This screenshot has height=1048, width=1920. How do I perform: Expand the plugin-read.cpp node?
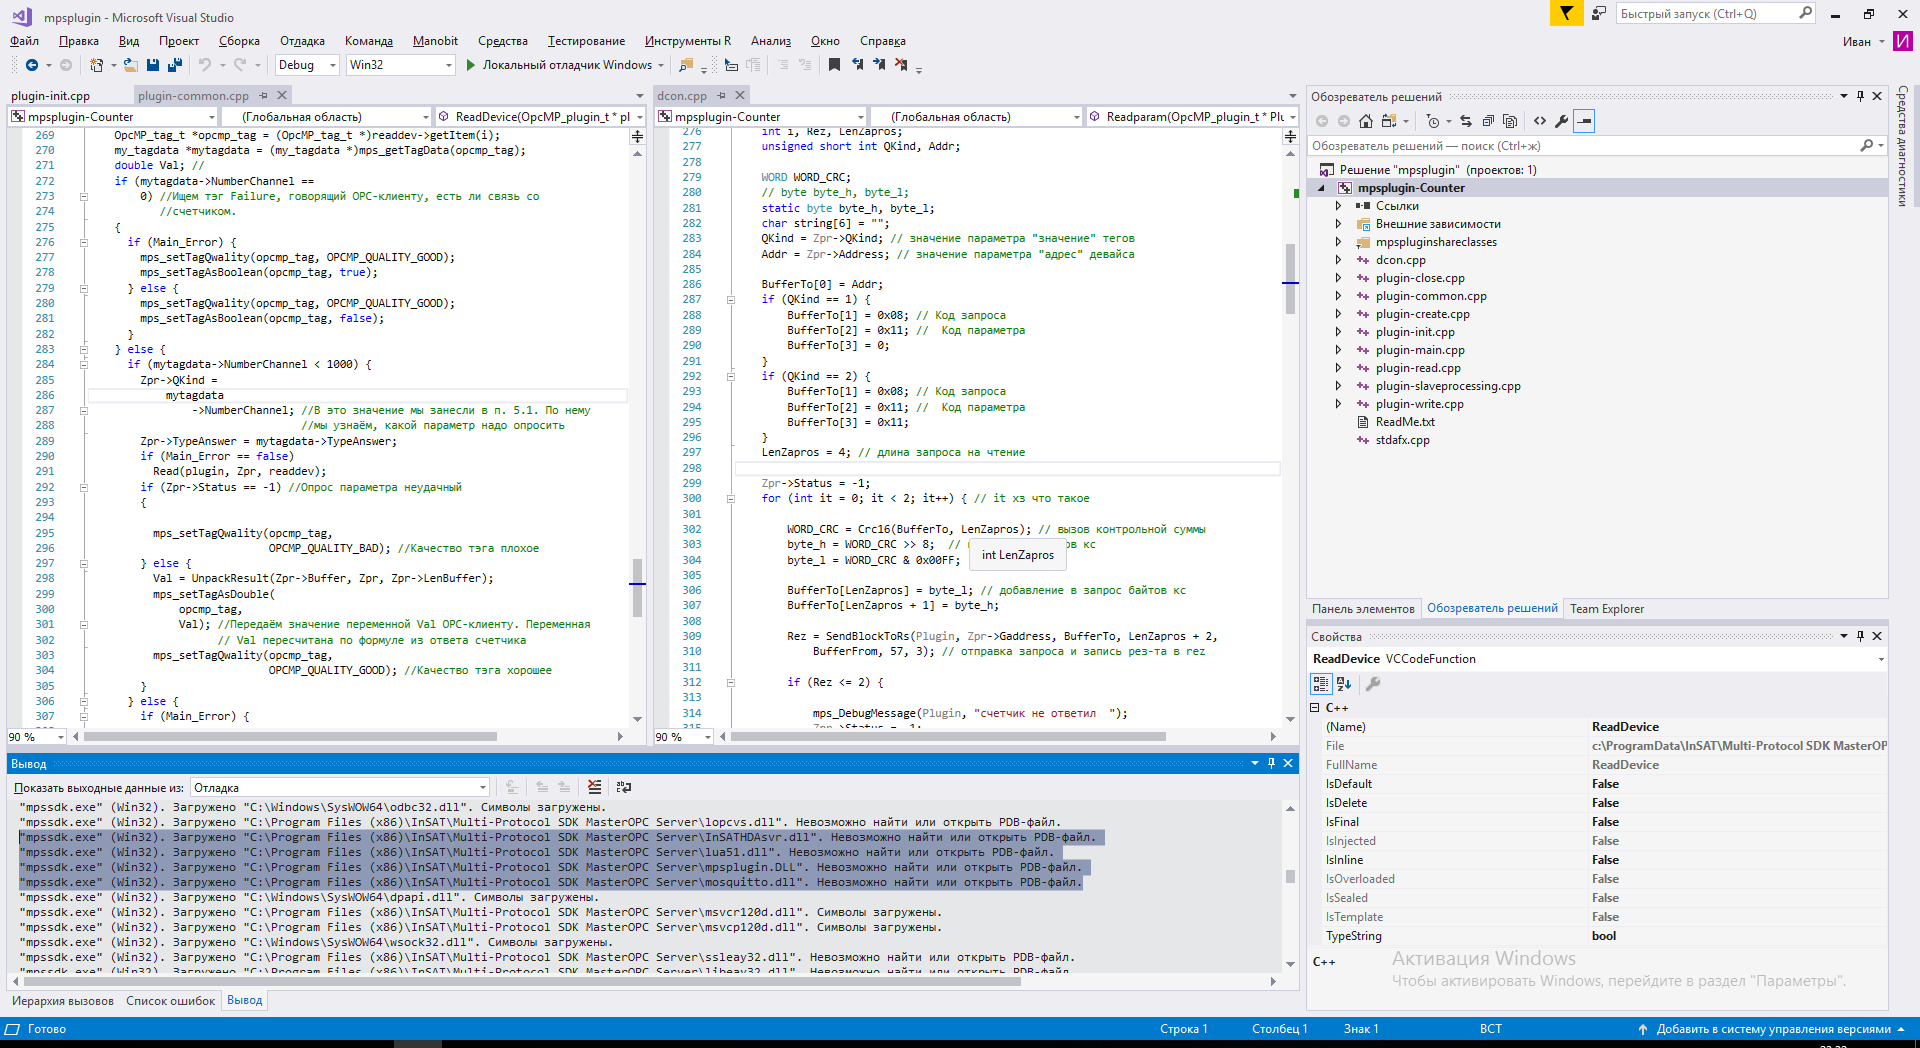coord(1338,368)
